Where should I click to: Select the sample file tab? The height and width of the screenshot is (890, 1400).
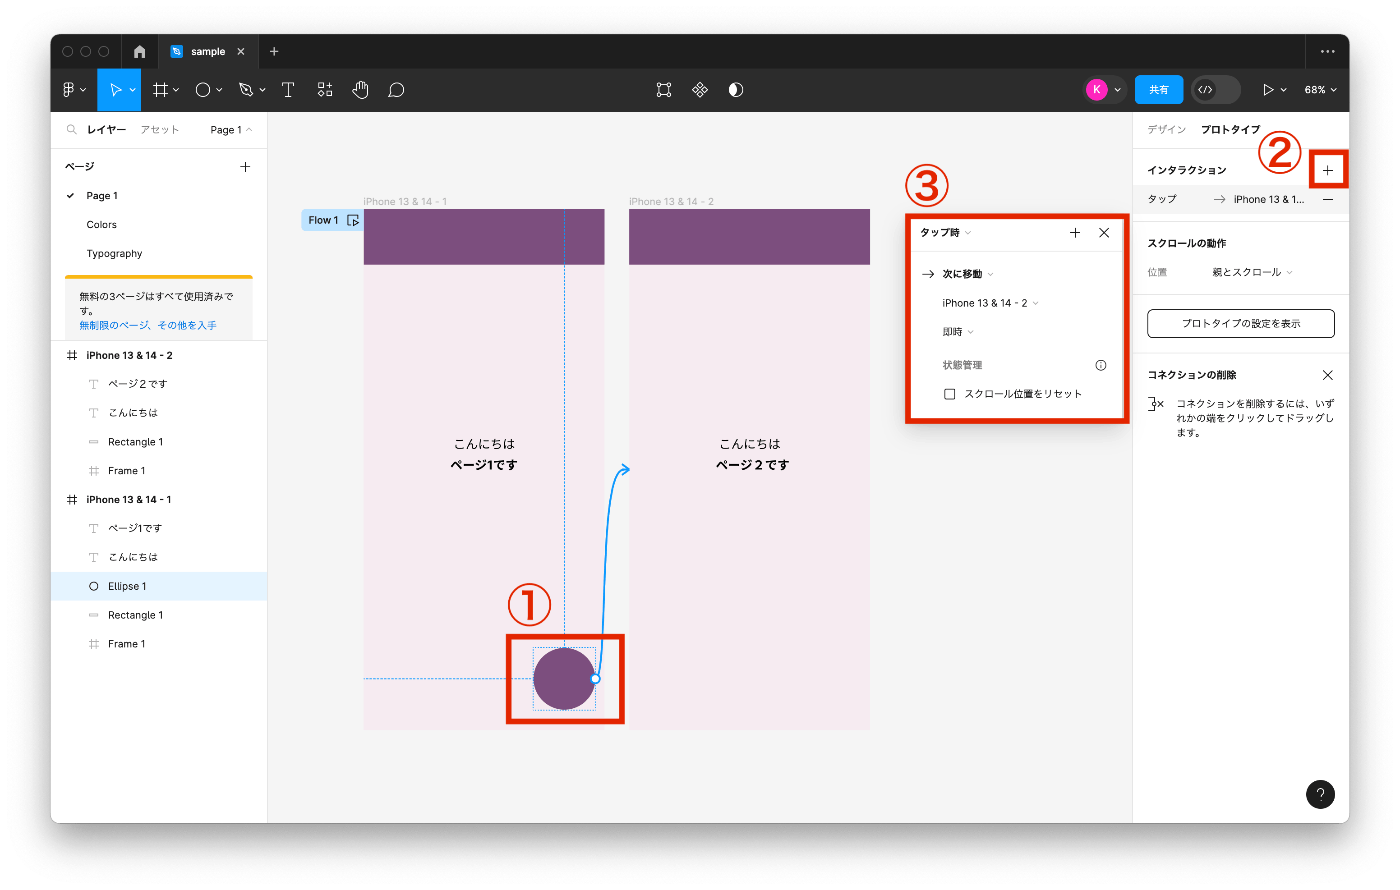point(208,52)
